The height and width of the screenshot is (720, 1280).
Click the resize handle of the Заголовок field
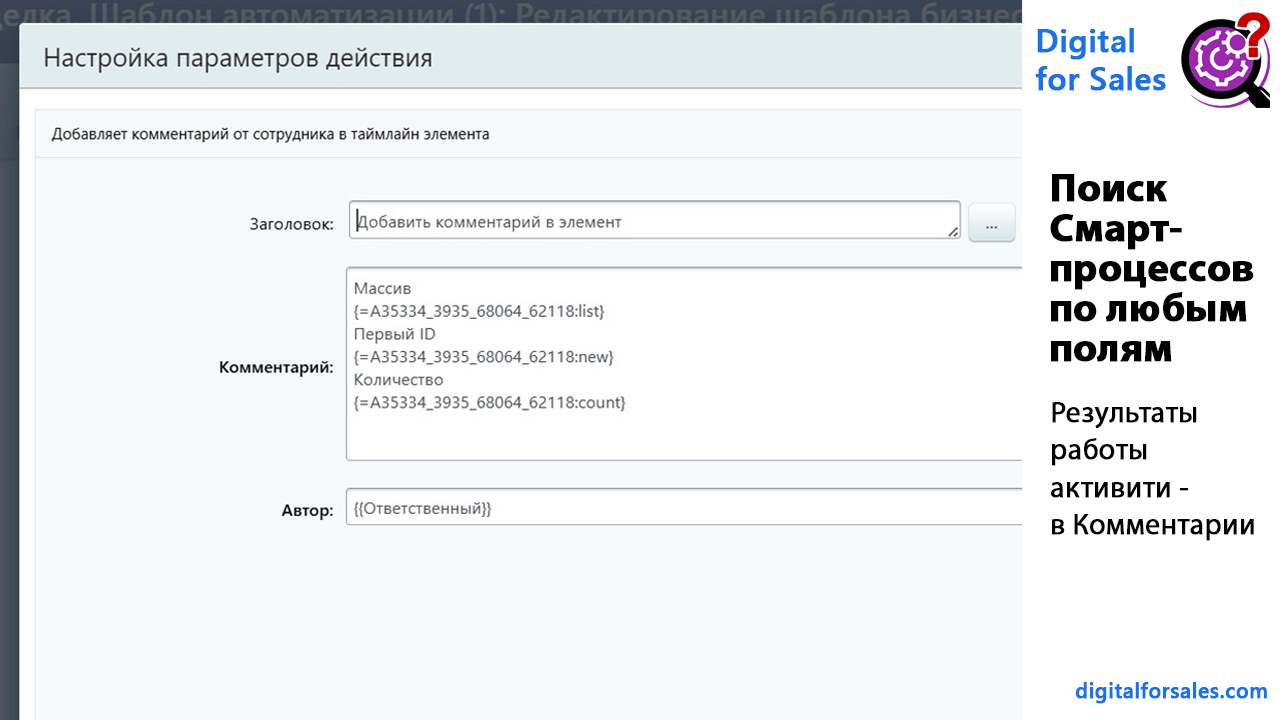point(952,231)
